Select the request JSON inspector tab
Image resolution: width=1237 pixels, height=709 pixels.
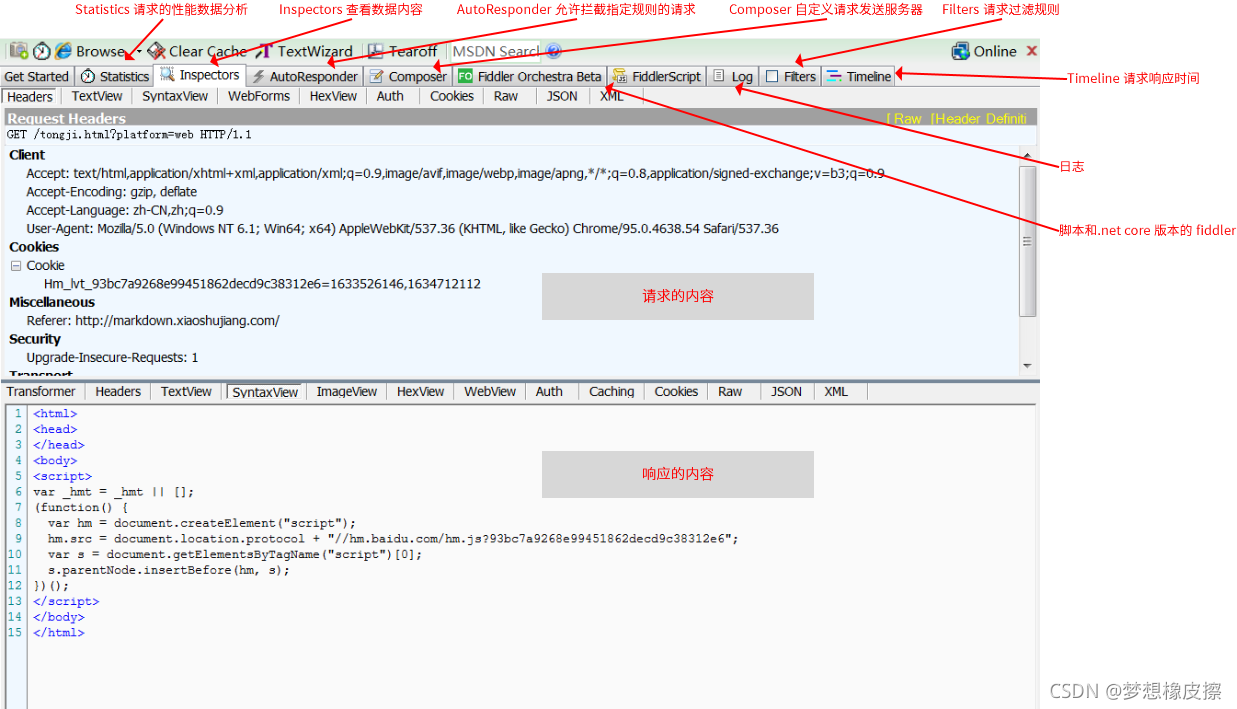pyautogui.click(x=562, y=96)
